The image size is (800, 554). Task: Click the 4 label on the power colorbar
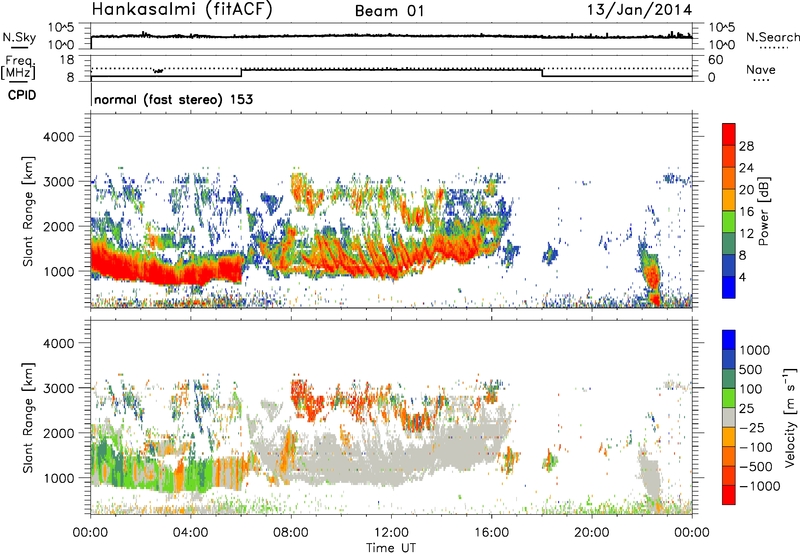(x=744, y=278)
